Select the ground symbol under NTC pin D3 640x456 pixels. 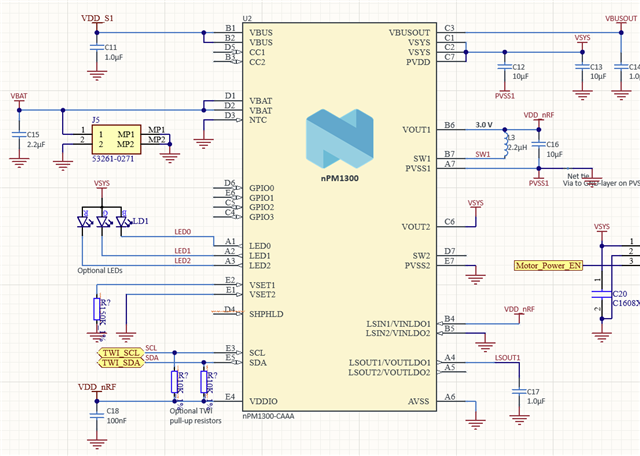point(203,143)
